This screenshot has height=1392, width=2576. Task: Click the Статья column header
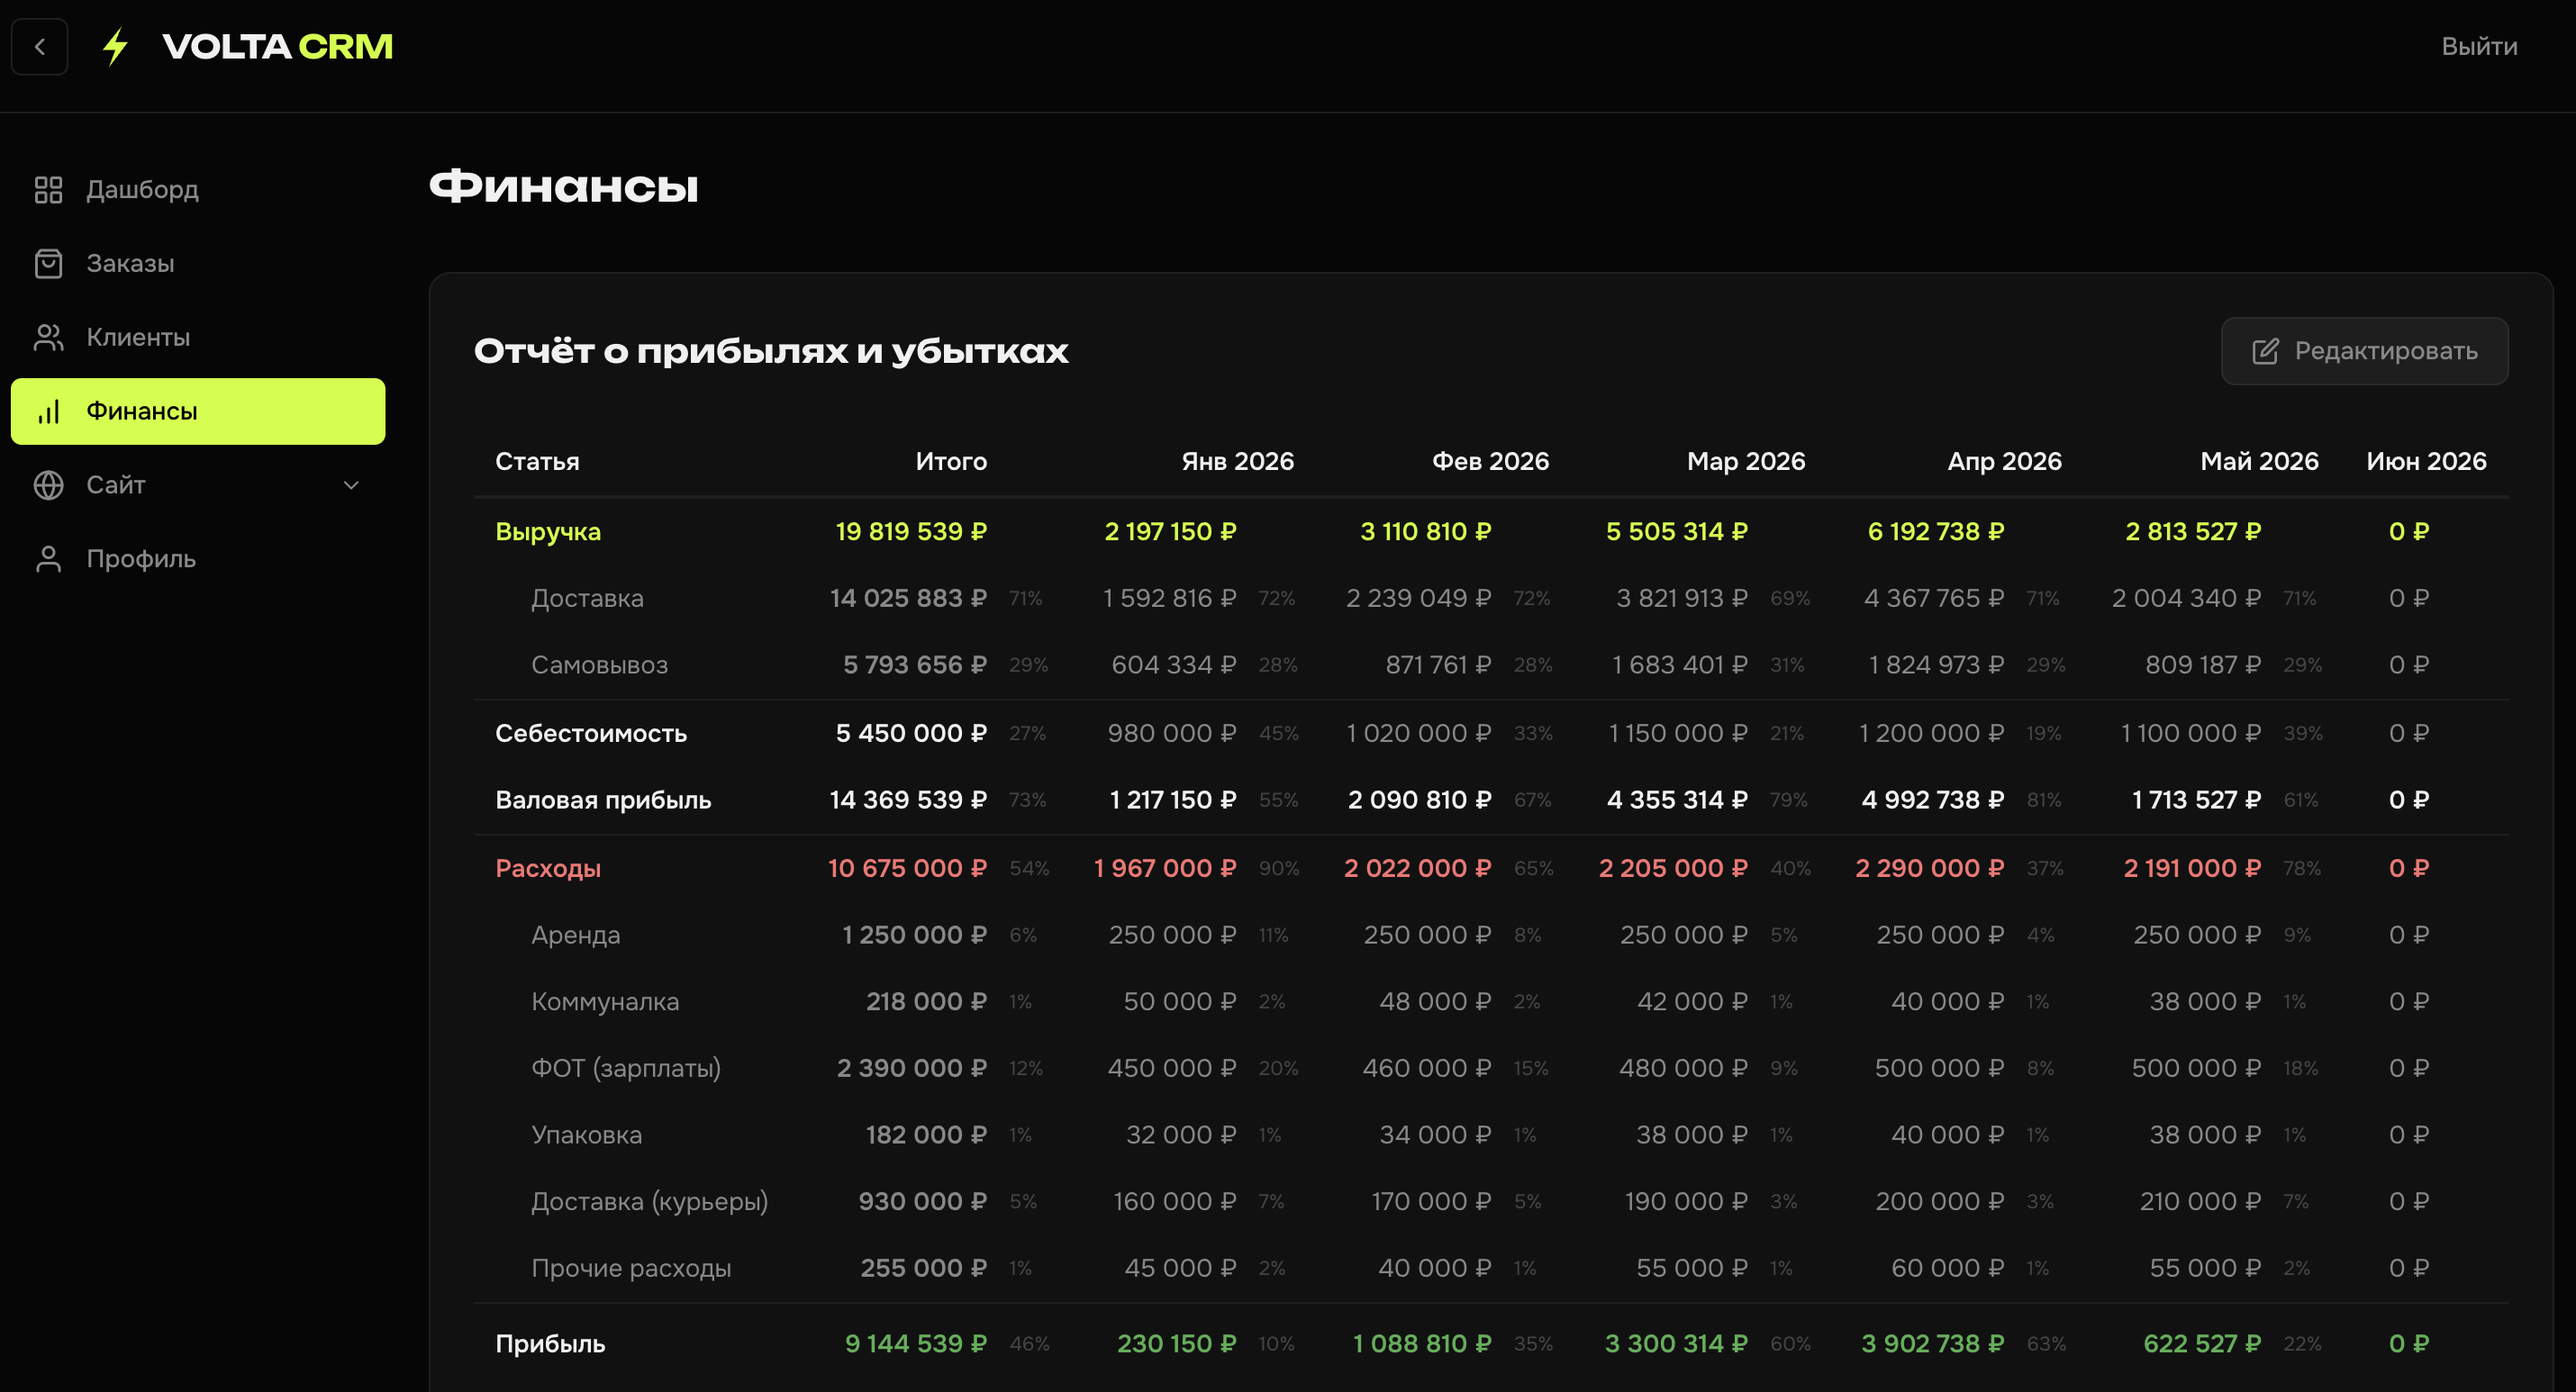[x=537, y=461]
